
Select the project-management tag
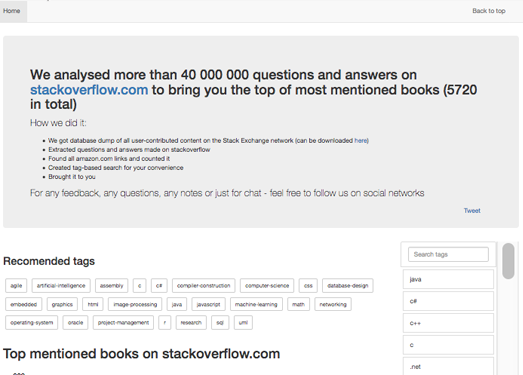click(x=123, y=323)
